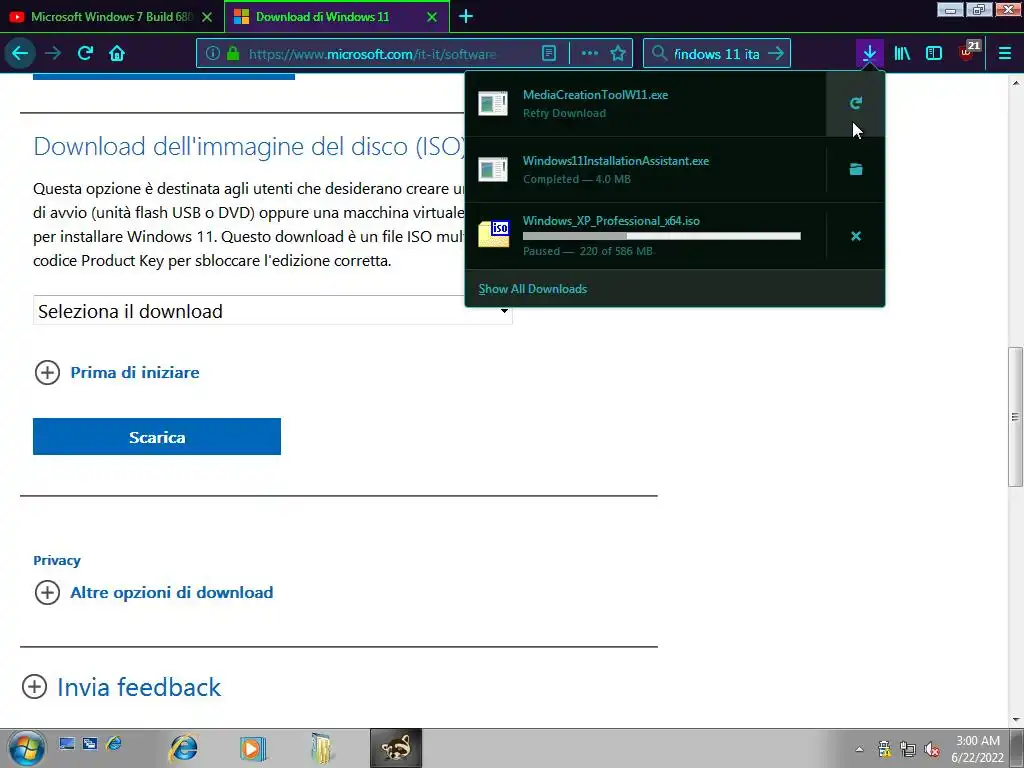Toggle reader view in address bar

point(549,54)
